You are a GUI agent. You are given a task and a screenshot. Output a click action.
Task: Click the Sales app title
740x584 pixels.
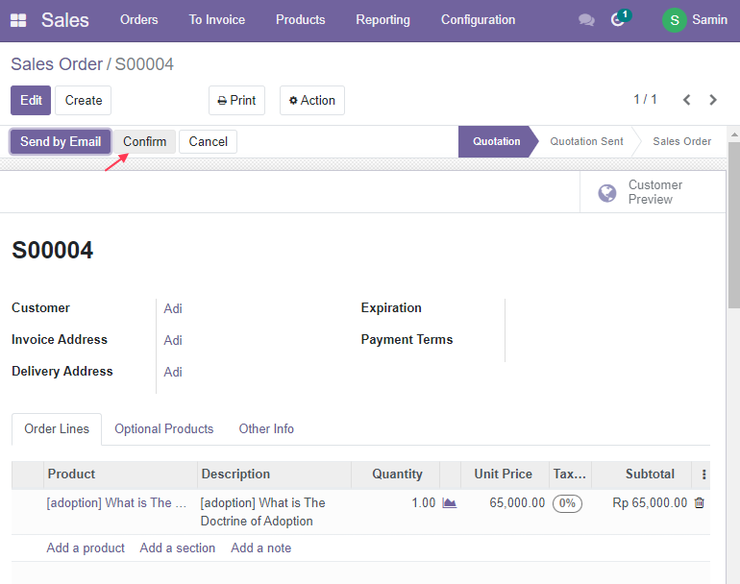click(65, 20)
